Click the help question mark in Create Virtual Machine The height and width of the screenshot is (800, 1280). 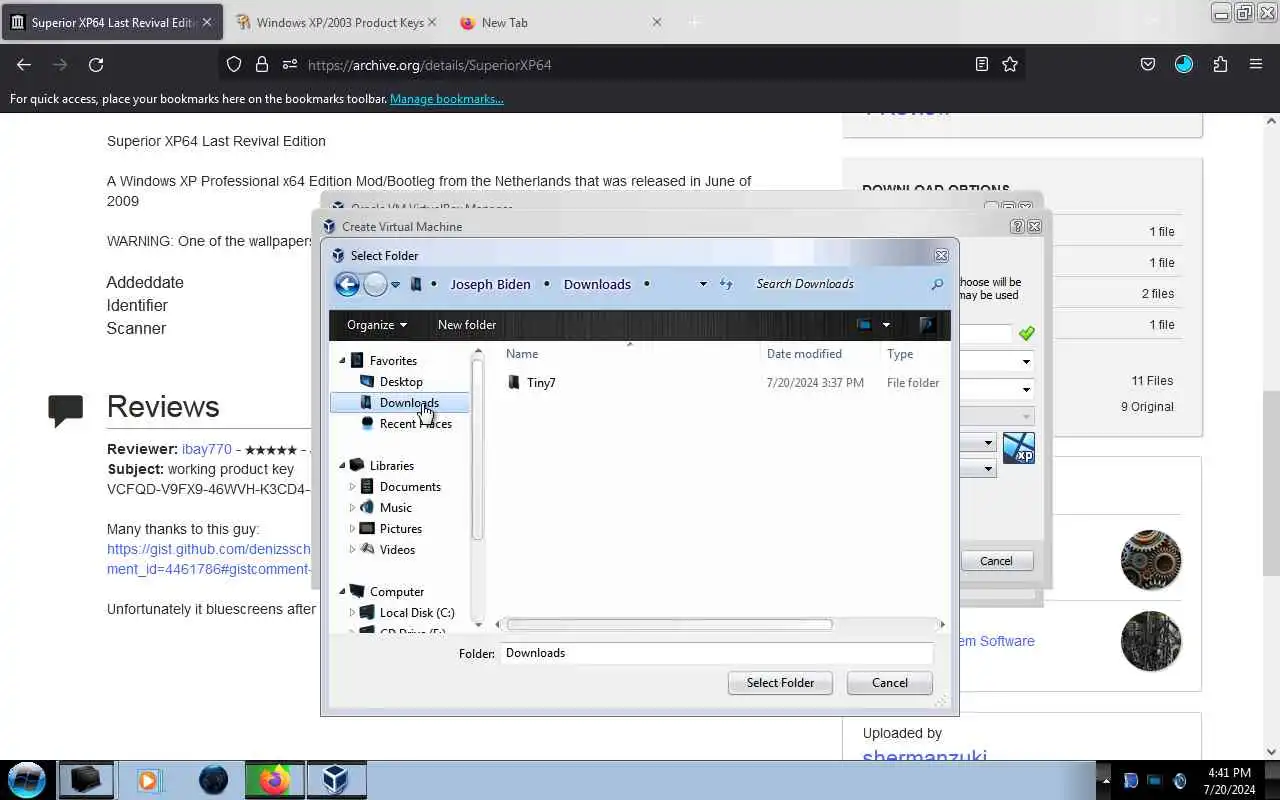pos(1017,227)
